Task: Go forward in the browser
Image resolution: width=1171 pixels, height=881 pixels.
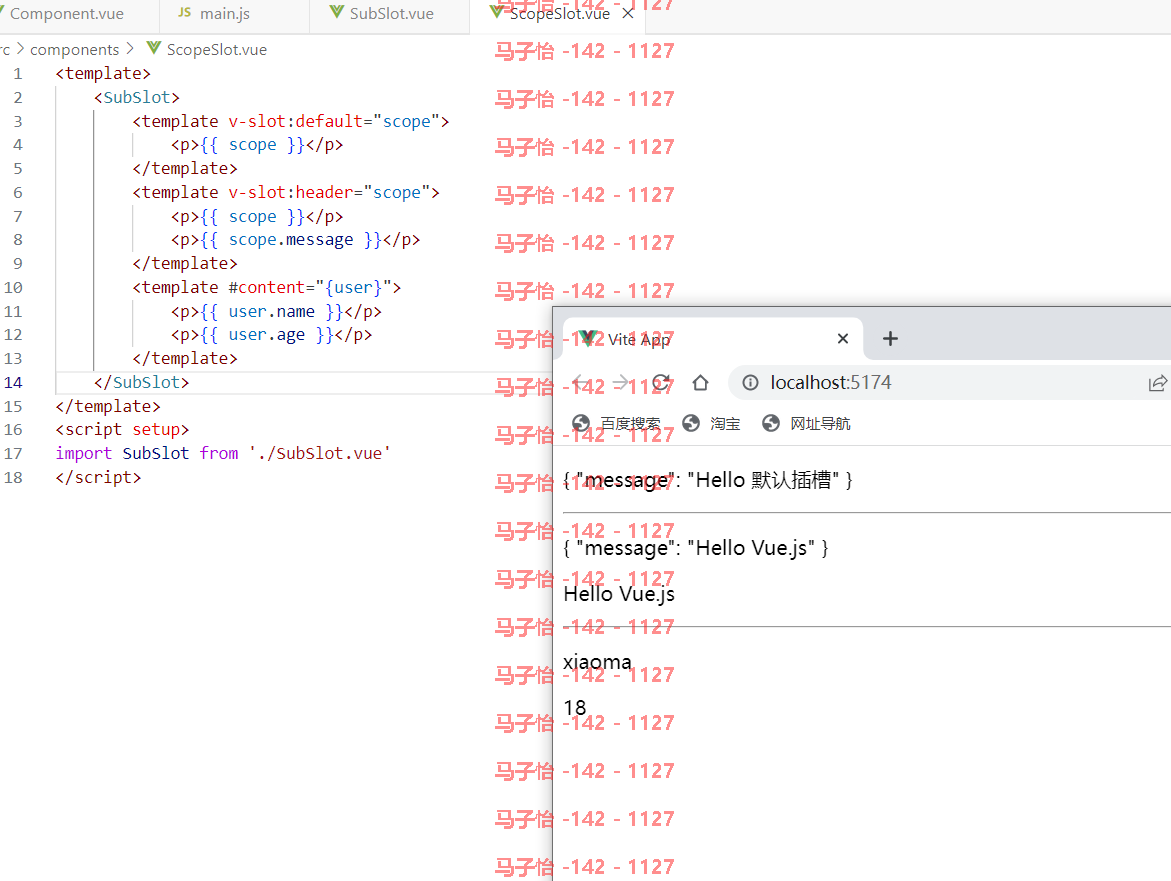Action: click(x=620, y=383)
